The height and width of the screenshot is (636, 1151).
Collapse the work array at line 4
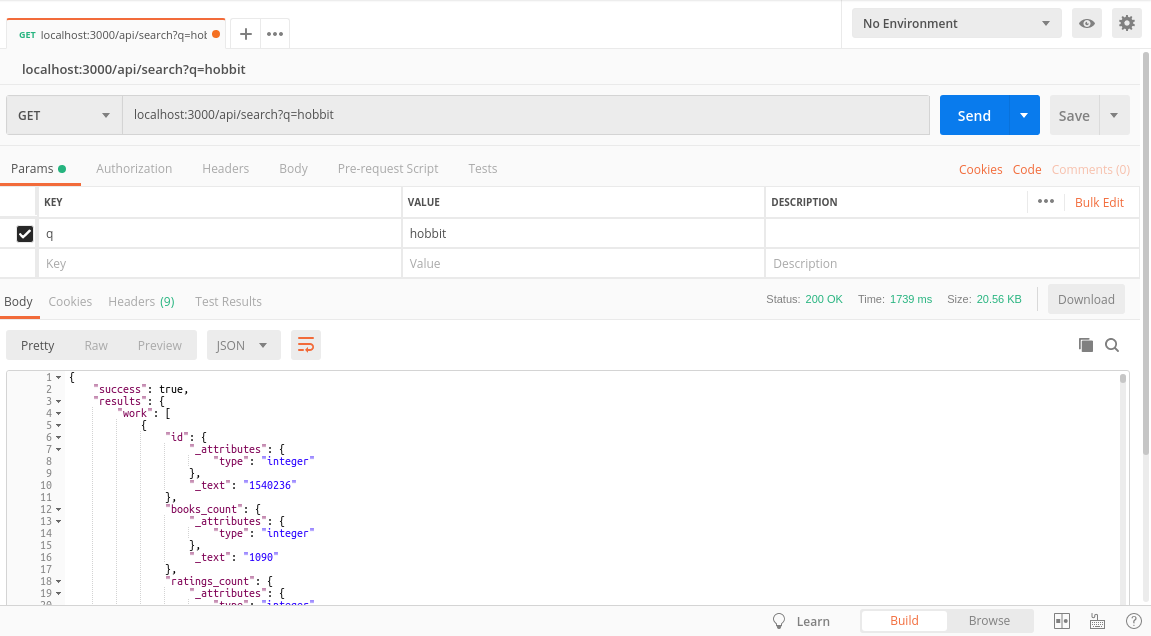tap(59, 413)
